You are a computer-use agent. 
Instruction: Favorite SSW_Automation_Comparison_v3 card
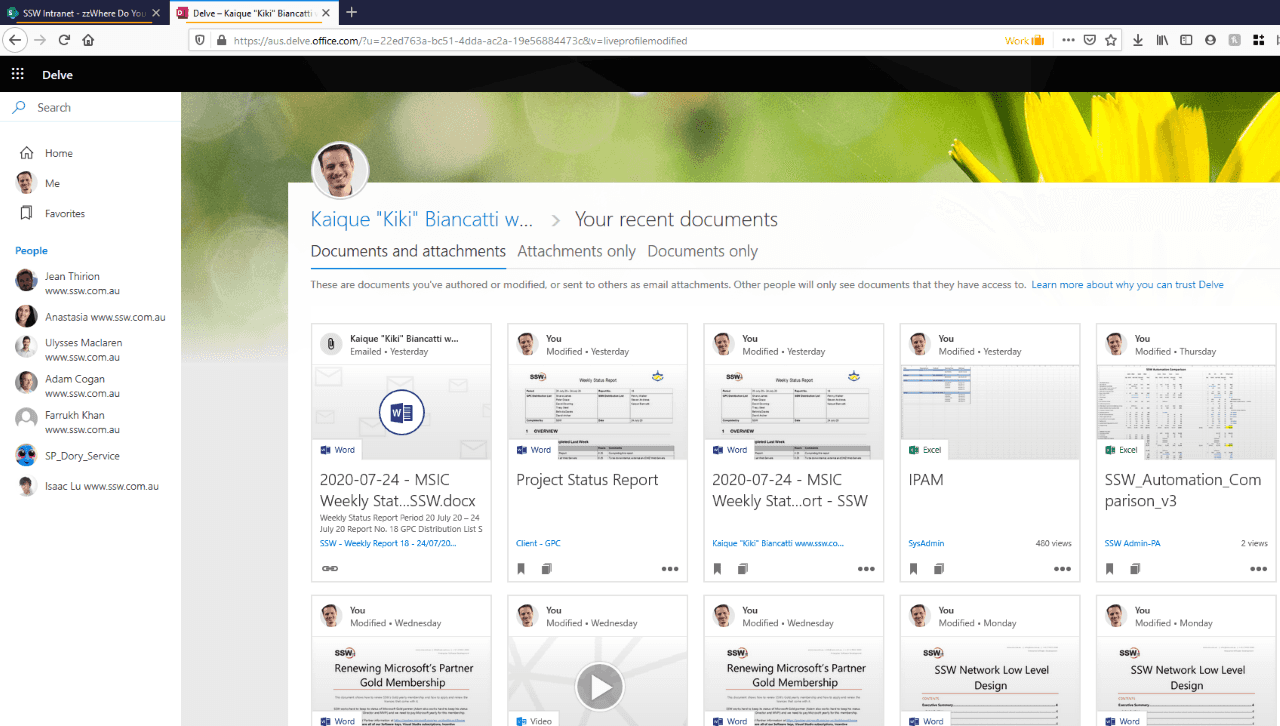pos(1109,569)
